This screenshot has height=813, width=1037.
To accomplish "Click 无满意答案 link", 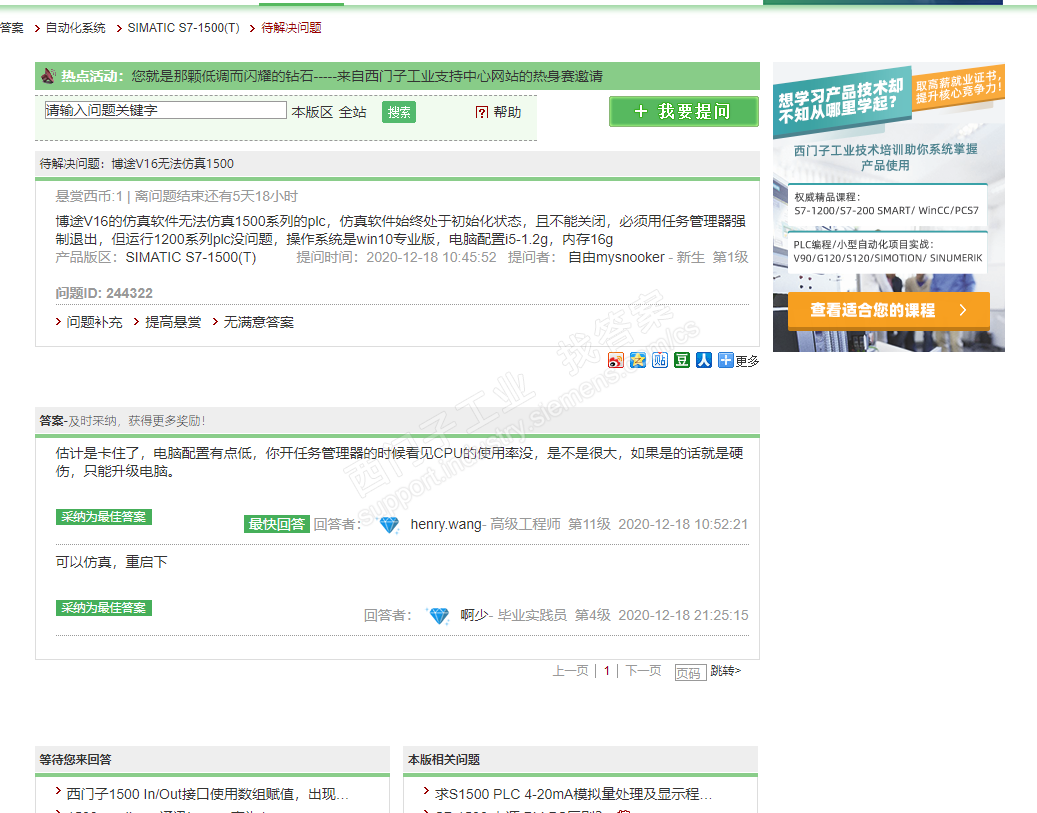I will point(259,322).
